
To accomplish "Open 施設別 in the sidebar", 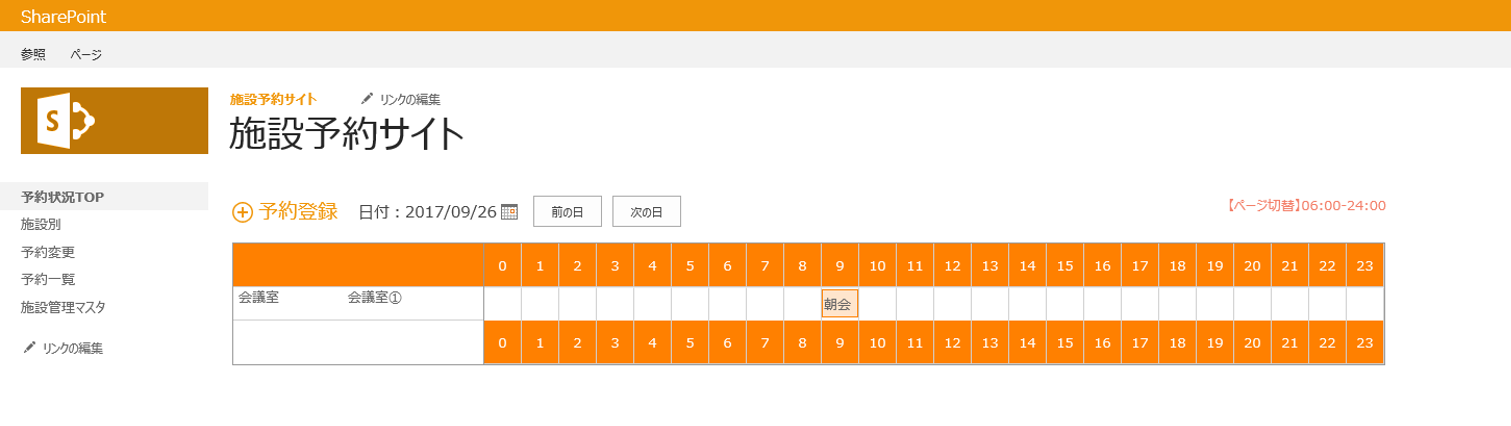I will click(x=41, y=225).
